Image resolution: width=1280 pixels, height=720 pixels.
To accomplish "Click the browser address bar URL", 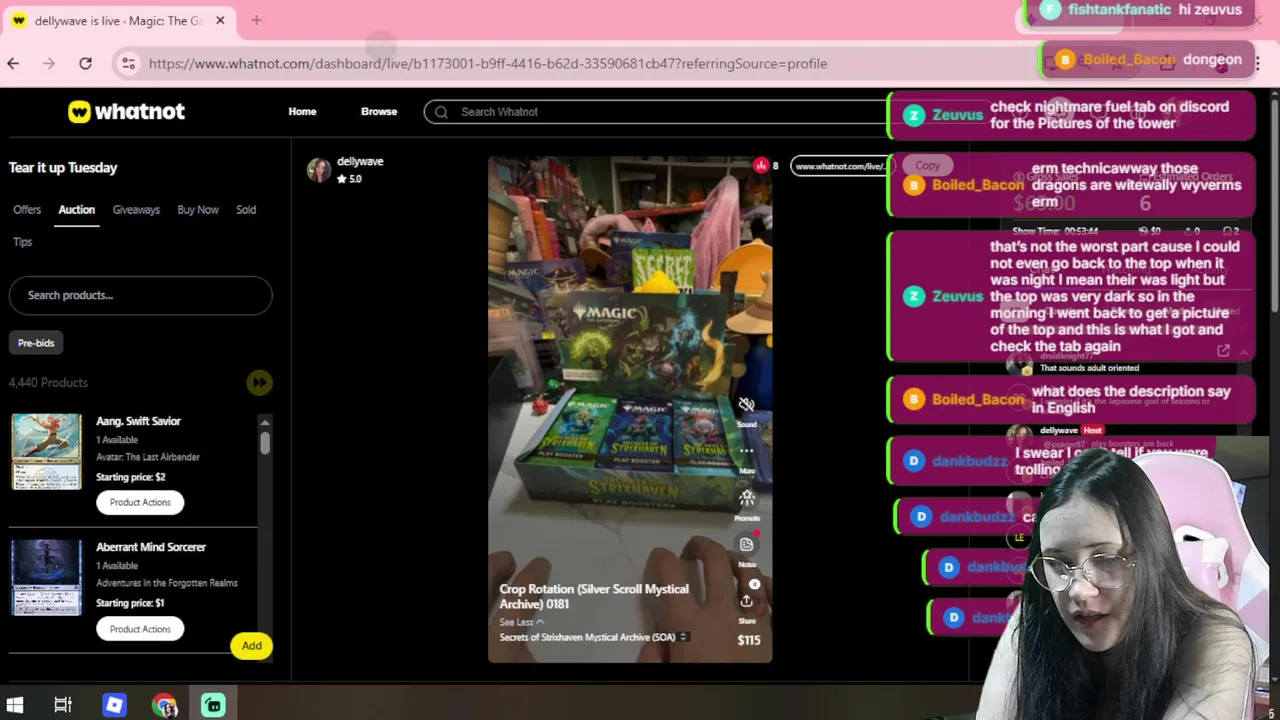I will tap(488, 63).
